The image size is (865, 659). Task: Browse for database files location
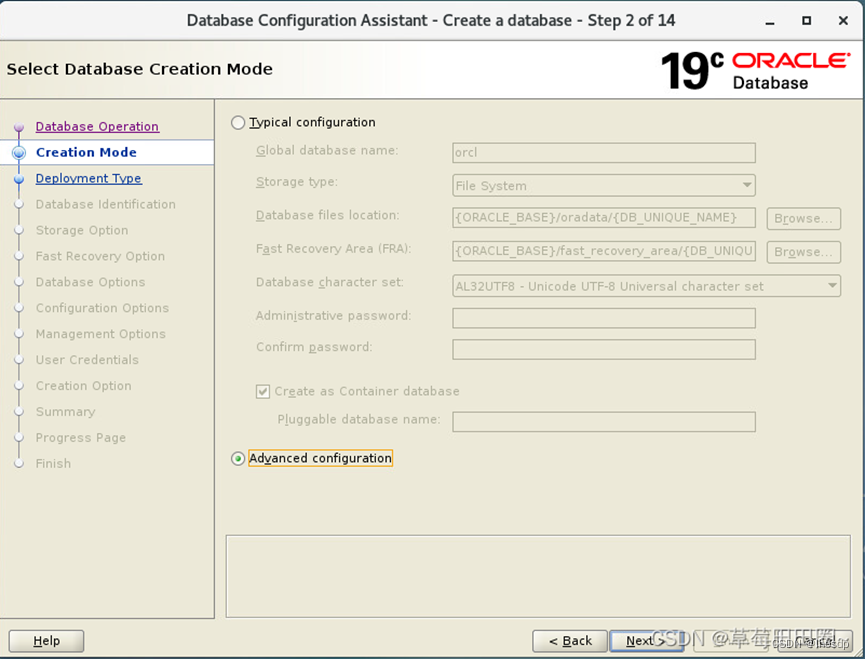pyautogui.click(x=803, y=218)
